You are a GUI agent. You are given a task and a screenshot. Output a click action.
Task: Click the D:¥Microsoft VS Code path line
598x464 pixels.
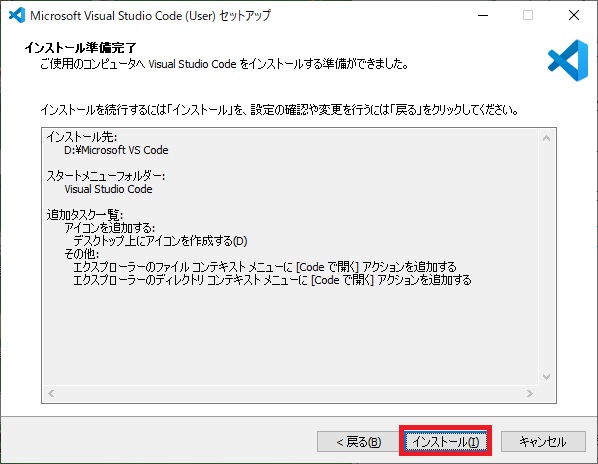pos(116,150)
